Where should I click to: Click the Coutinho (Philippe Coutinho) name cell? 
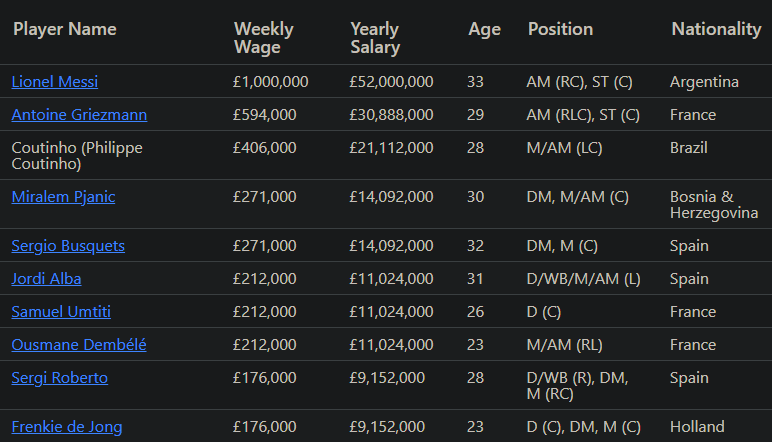(77, 156)
